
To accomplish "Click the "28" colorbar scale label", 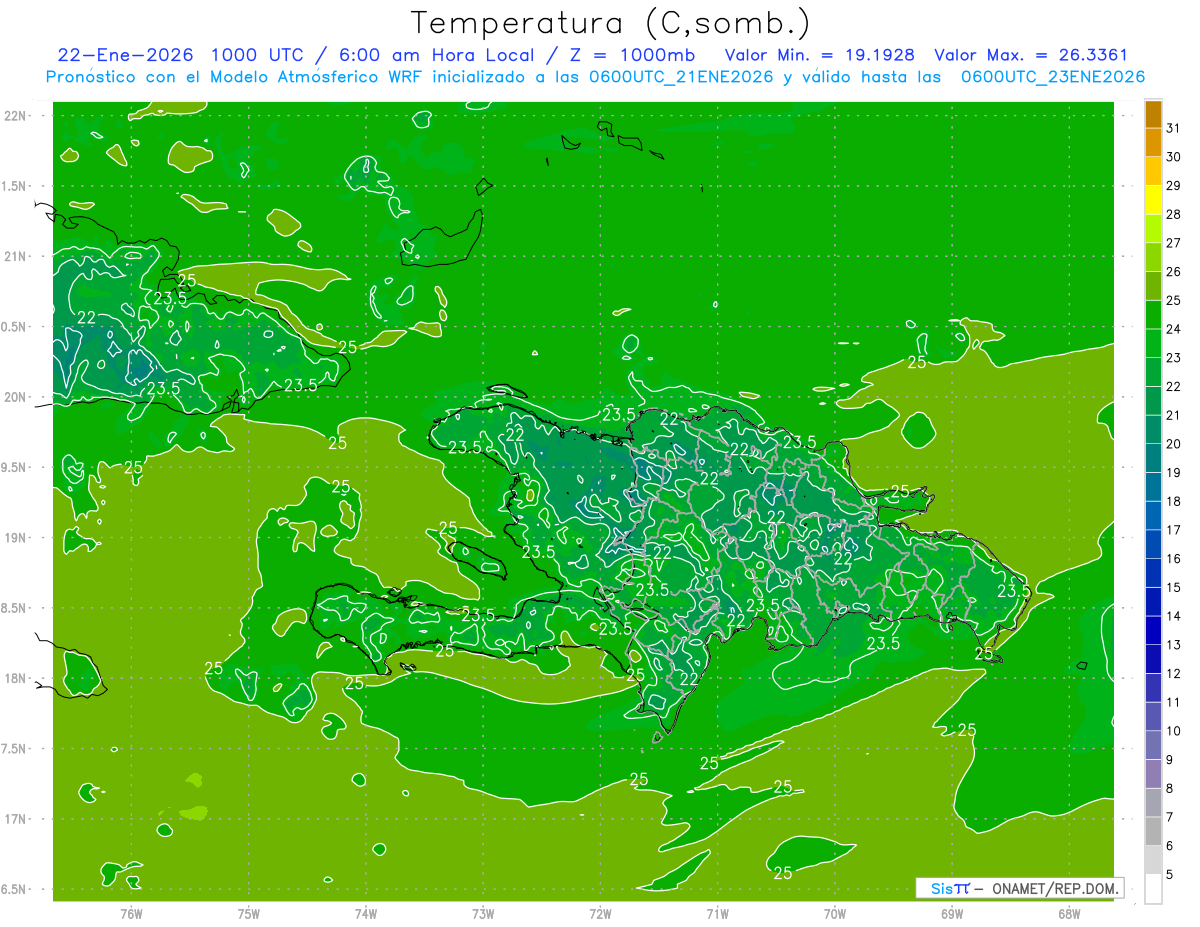I will 1173,214.
